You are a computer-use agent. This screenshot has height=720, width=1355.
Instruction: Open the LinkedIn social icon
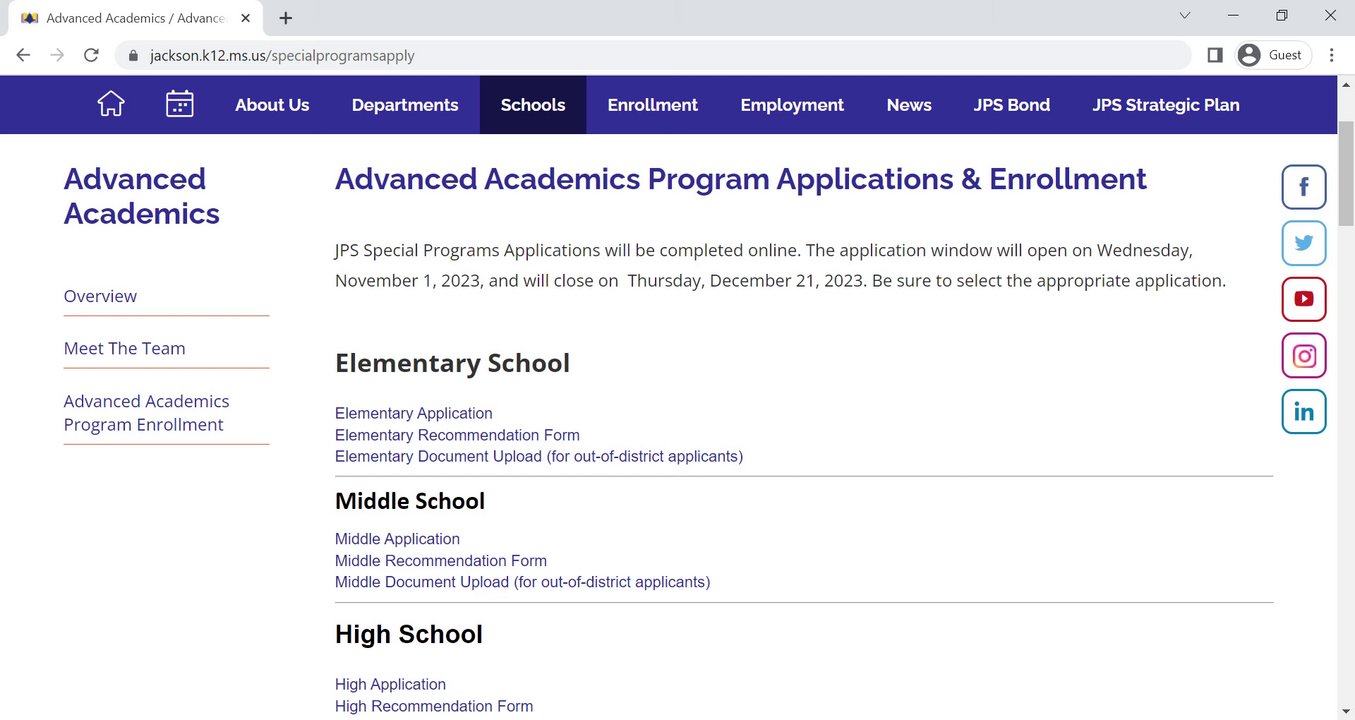[1304, 411]
